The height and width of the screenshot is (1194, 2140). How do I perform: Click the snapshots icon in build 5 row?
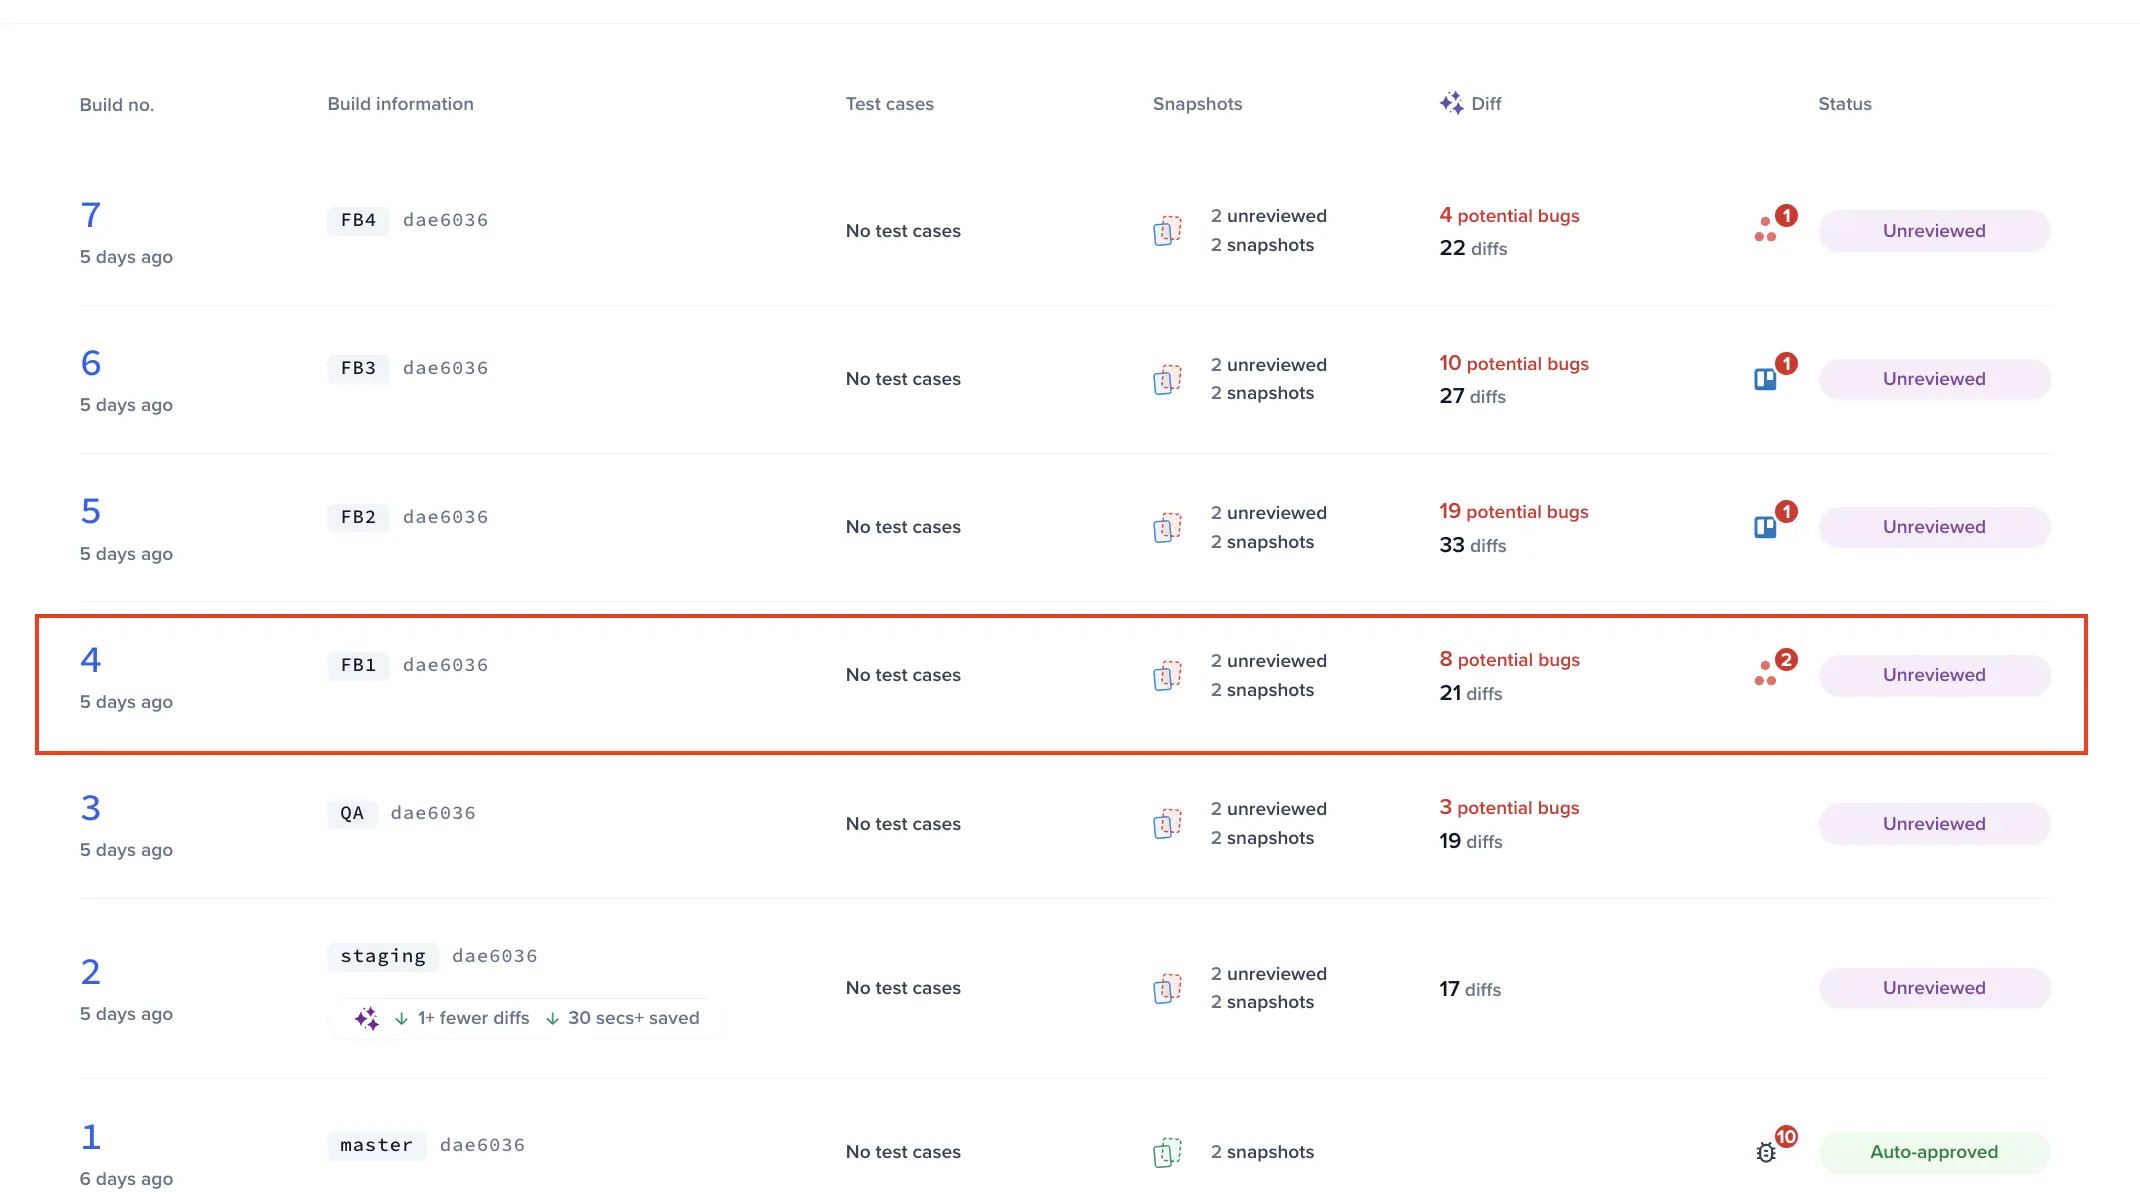coord(1167,527)
